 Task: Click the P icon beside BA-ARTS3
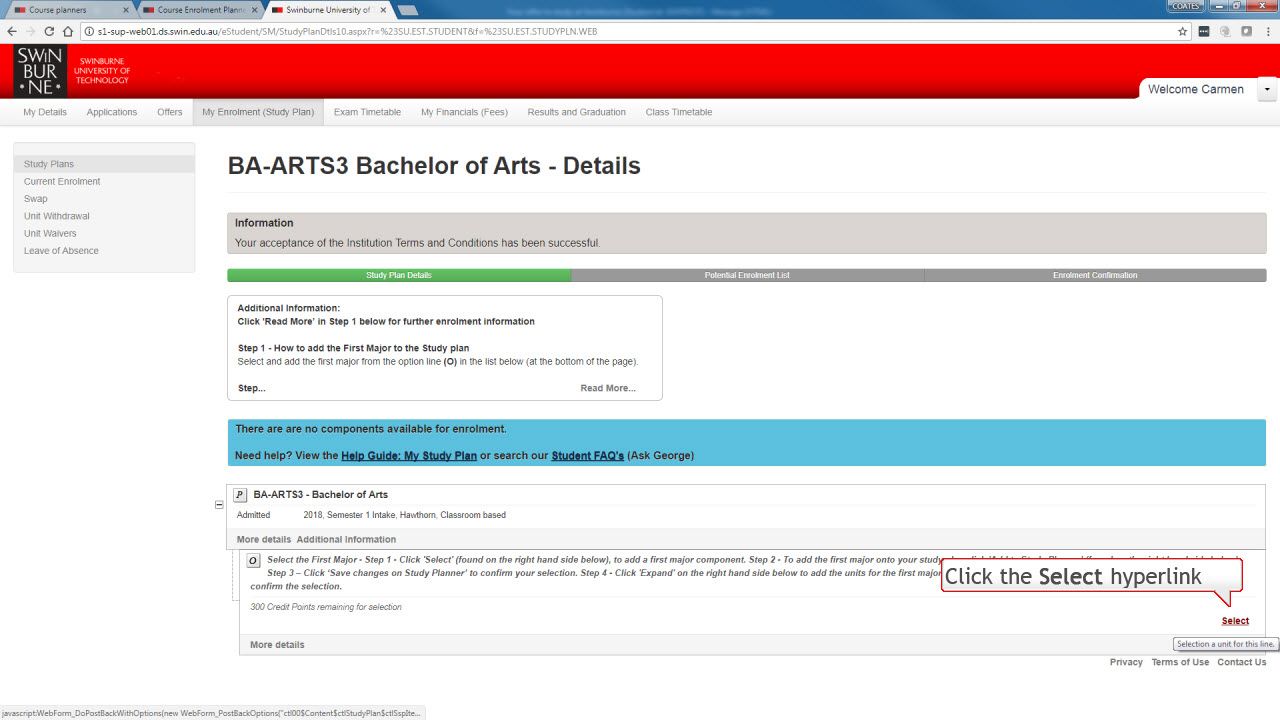[x=240, y=495]
